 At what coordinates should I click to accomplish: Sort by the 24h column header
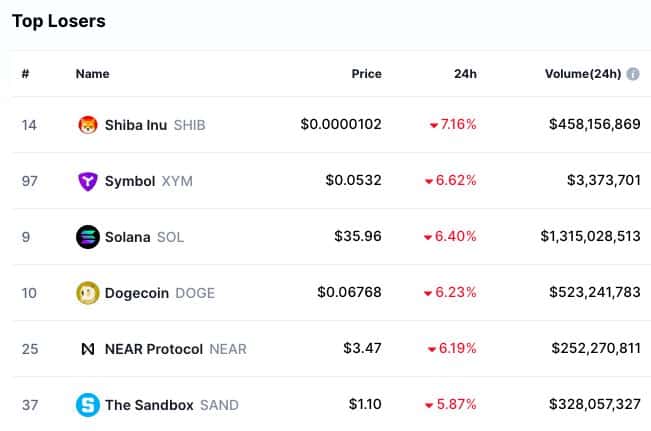[465, 74]
